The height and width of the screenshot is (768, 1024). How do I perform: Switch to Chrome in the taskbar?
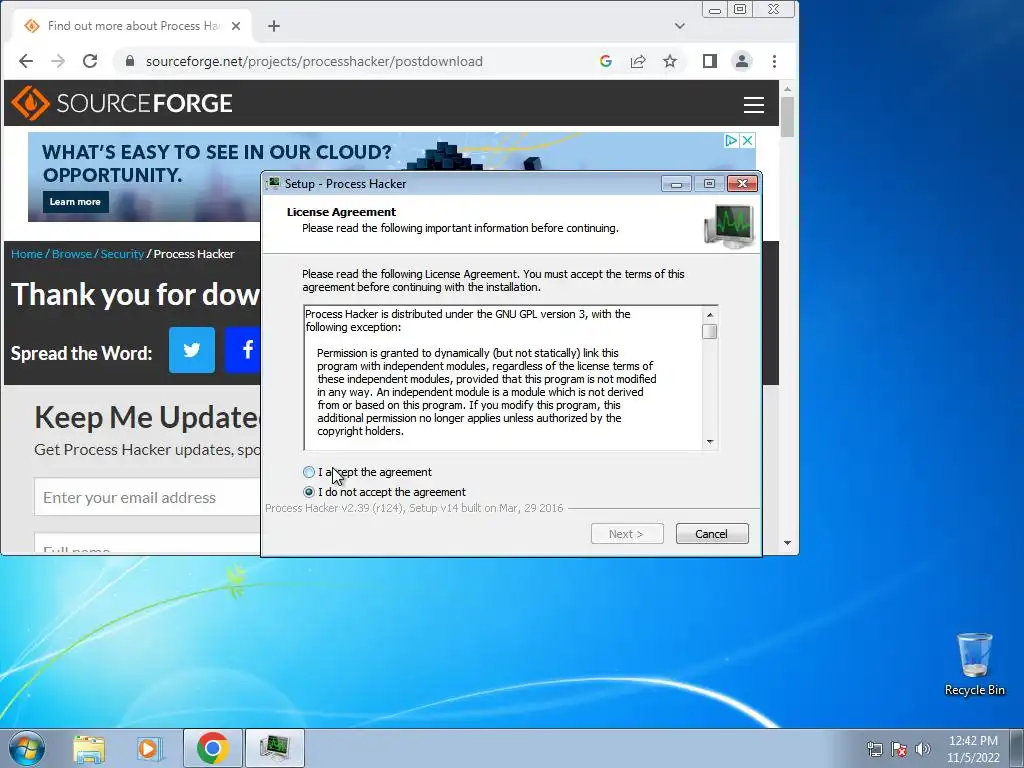(212, 748)
